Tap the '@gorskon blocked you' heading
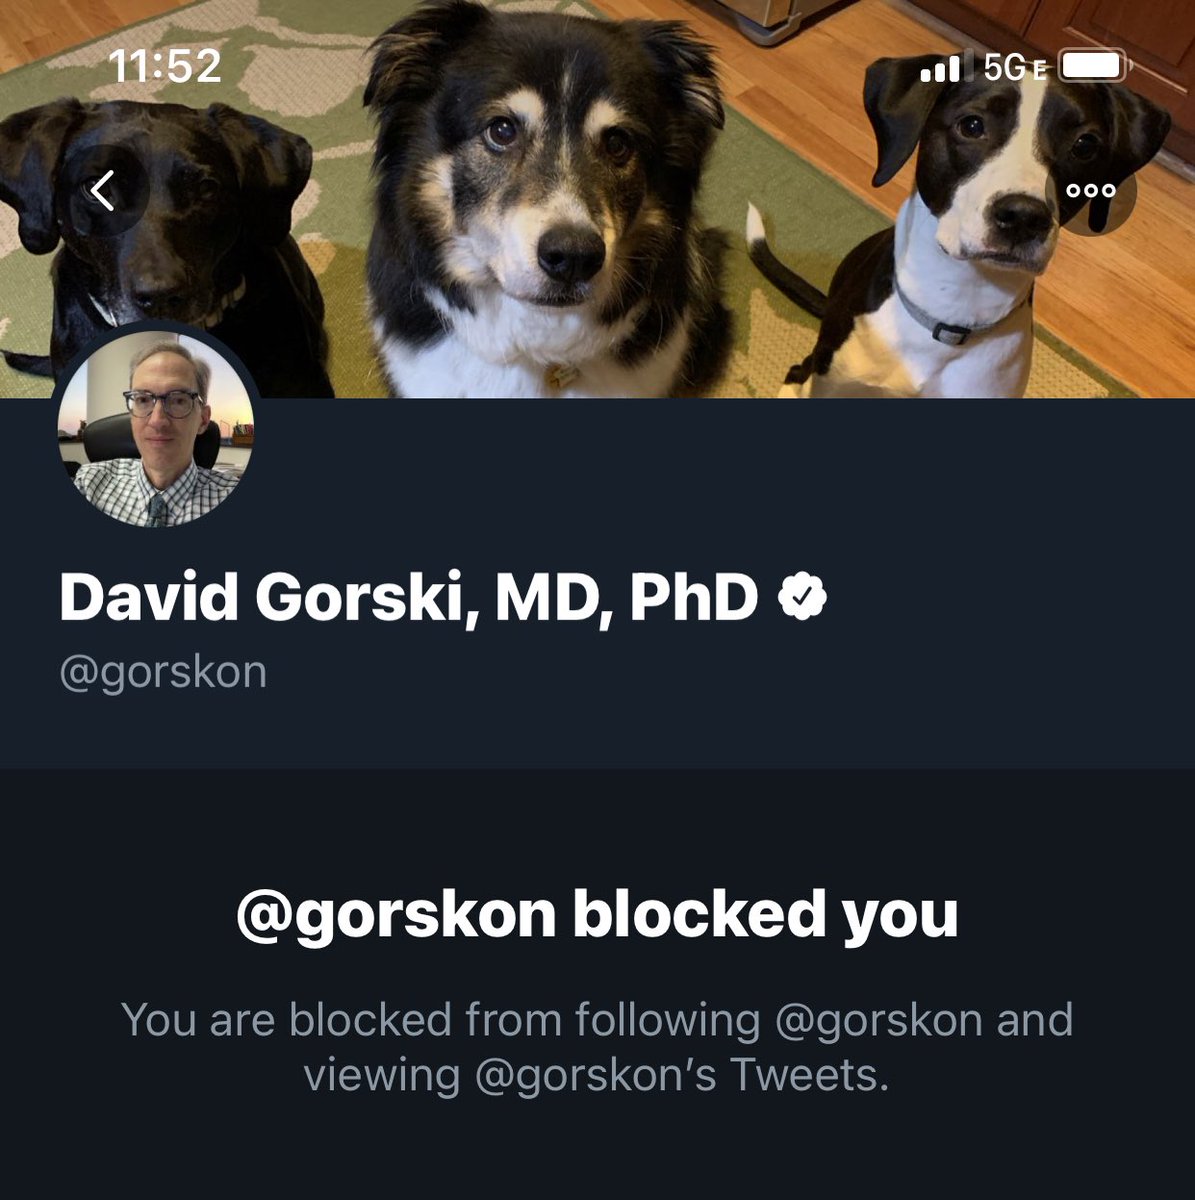This screenshot has width=1195, height=1200. tap(597, 914)
